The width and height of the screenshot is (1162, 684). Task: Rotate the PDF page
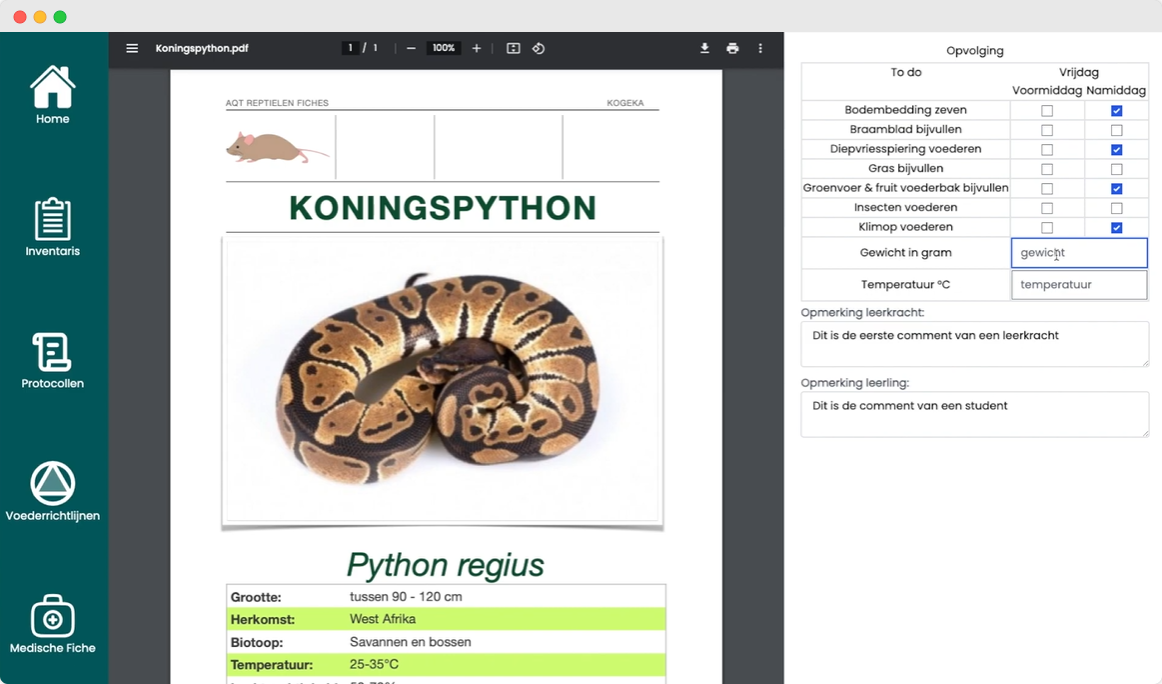[x=538, y=47]
